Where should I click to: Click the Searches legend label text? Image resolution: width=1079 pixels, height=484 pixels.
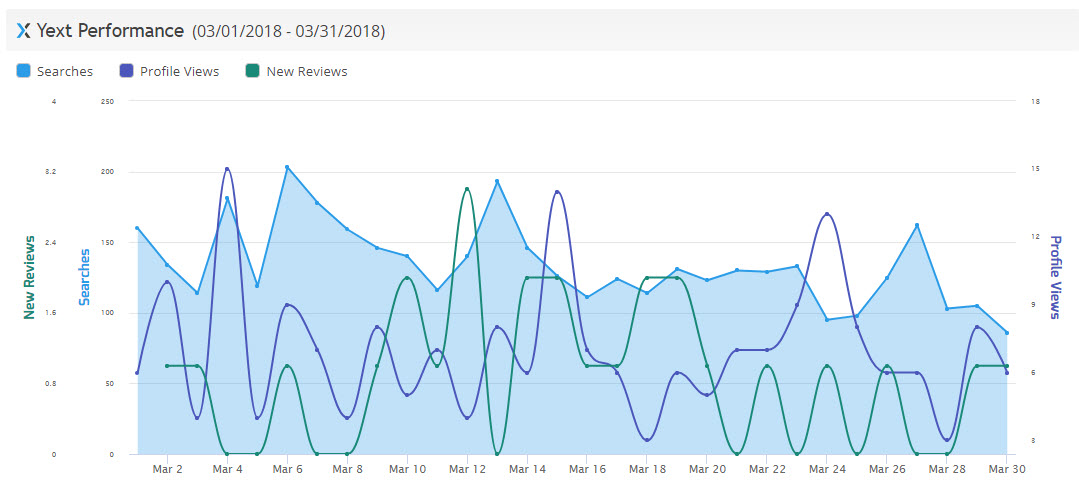[65, 71]
